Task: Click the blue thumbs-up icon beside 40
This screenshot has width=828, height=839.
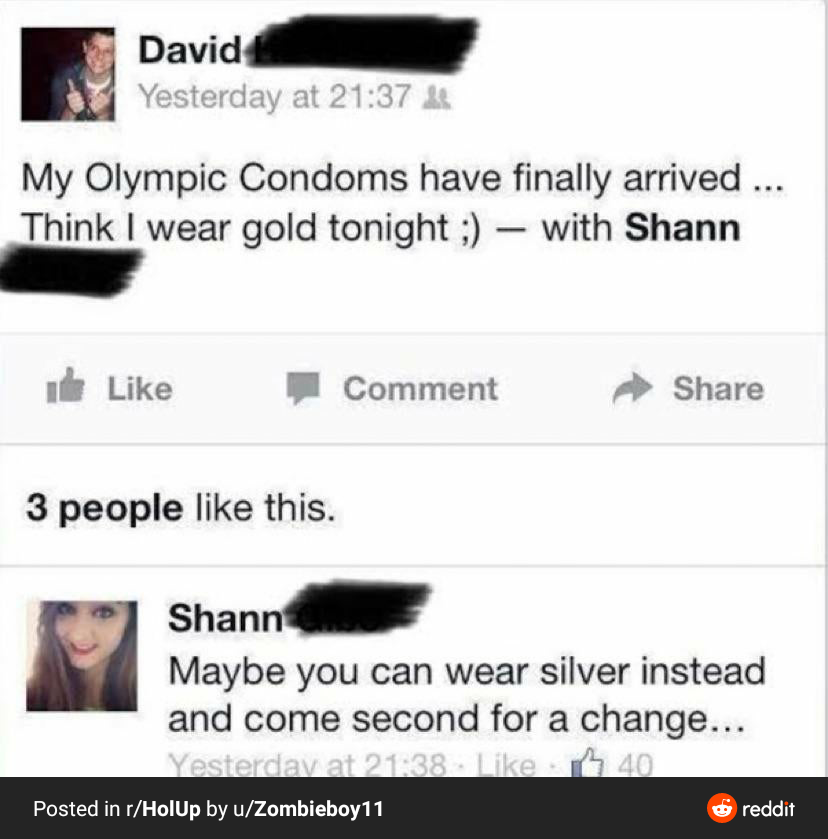Action: (x=587, y=762)
